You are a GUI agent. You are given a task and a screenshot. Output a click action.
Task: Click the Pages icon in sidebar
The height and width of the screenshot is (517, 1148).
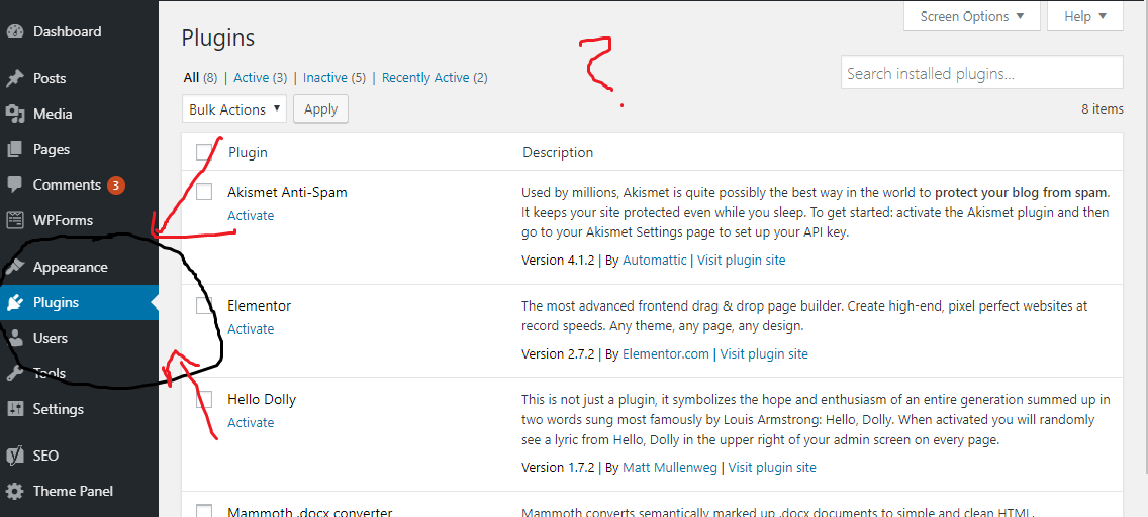point(15,149)
